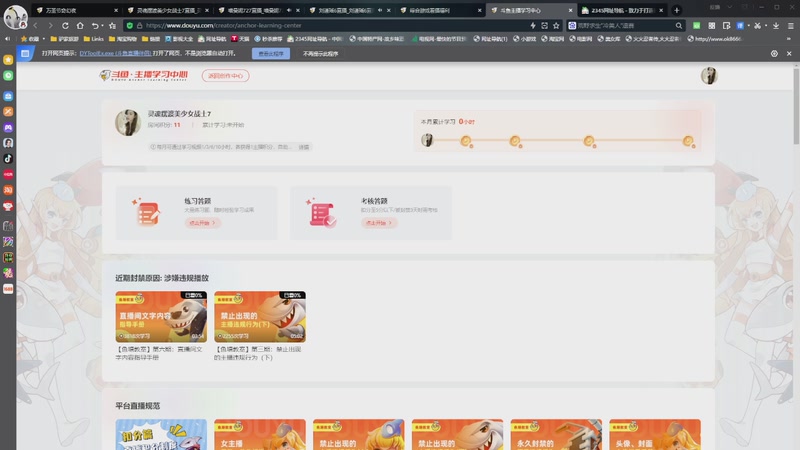Click the blue button on the notification bar
800x450 pixels.
point(271,54)
